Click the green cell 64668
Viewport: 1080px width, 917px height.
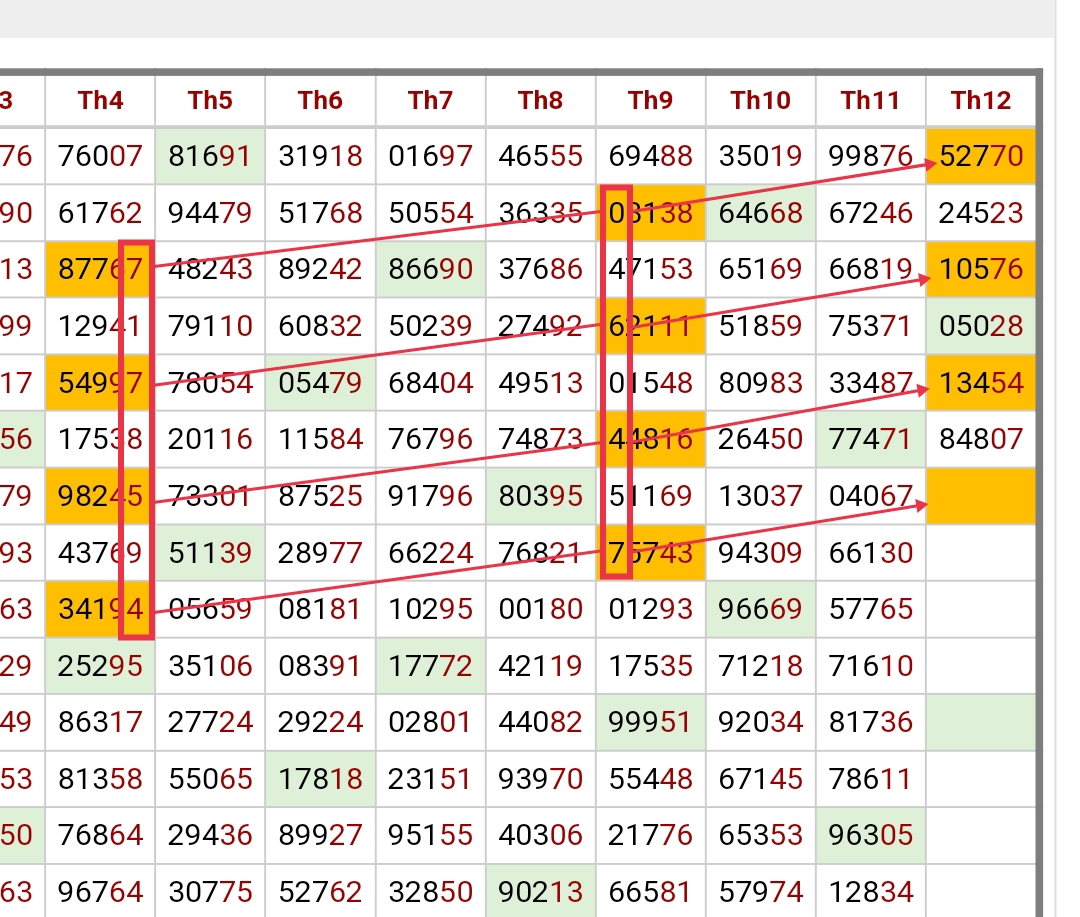point(762,213)
